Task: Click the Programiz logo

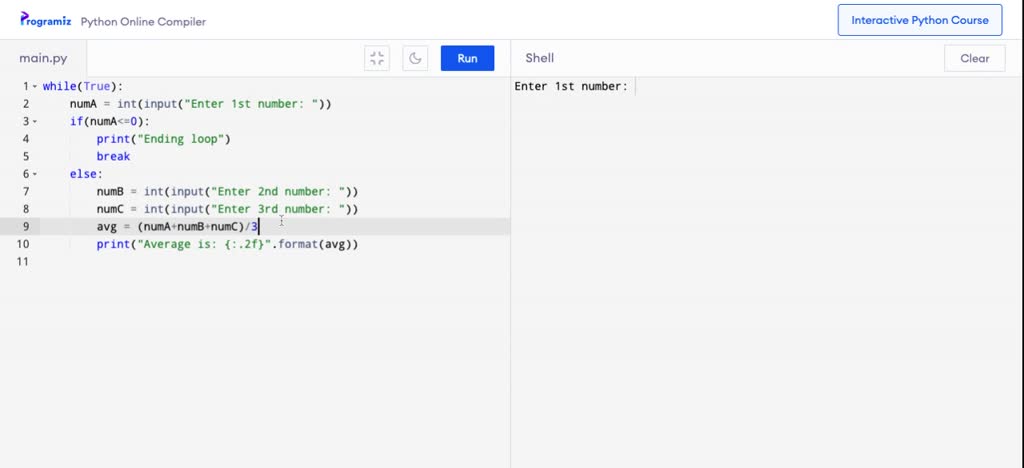Action: tap(46, 20)
